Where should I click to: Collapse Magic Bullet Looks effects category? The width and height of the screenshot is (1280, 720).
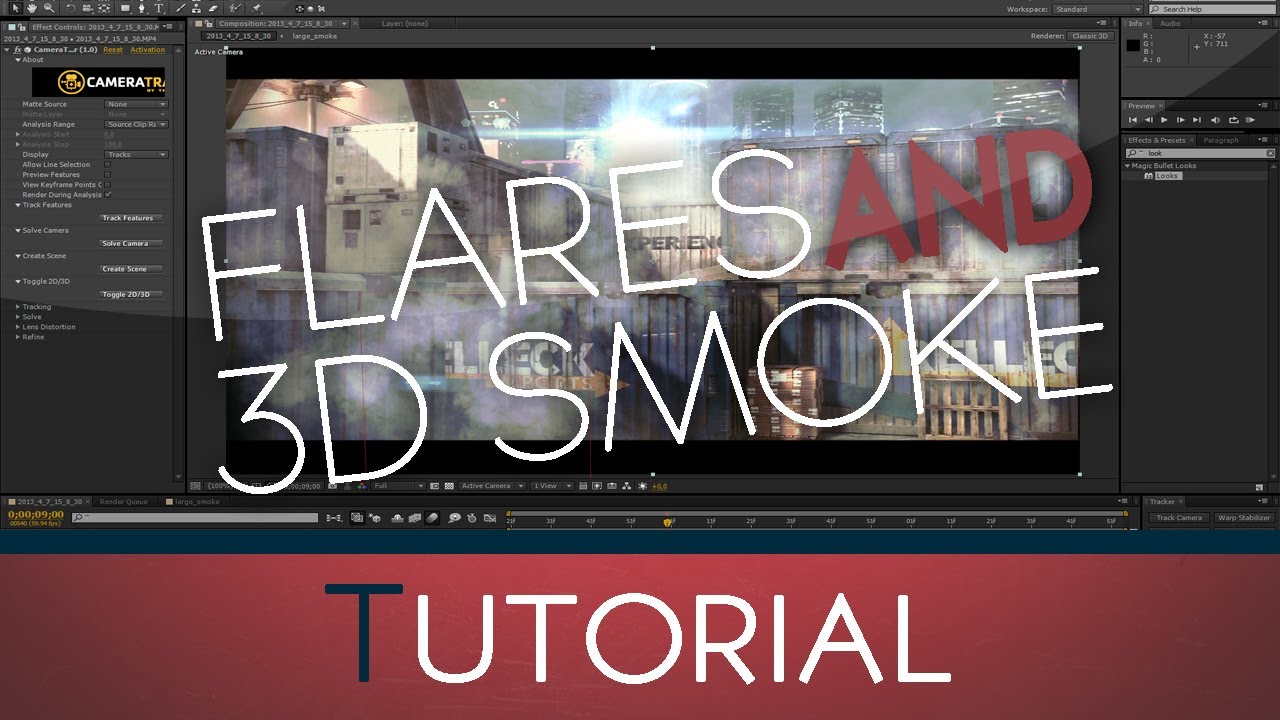tap(1128, 165)
